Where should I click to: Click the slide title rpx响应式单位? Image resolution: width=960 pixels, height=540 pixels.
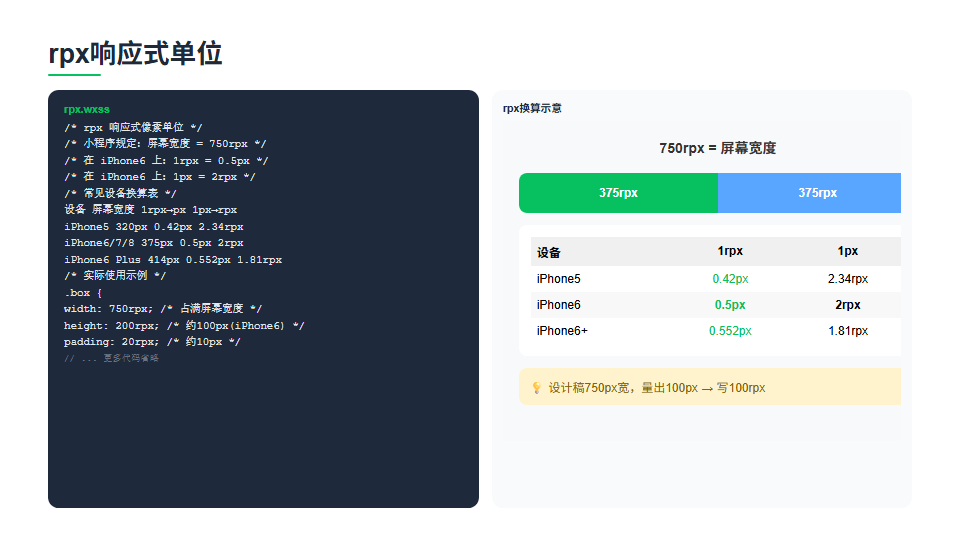point(135,54)
